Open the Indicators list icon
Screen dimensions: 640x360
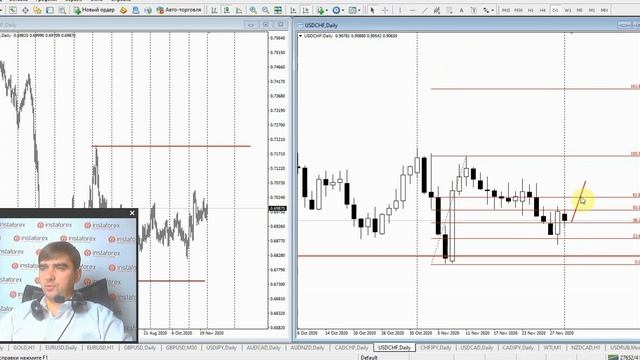[320, 10]
